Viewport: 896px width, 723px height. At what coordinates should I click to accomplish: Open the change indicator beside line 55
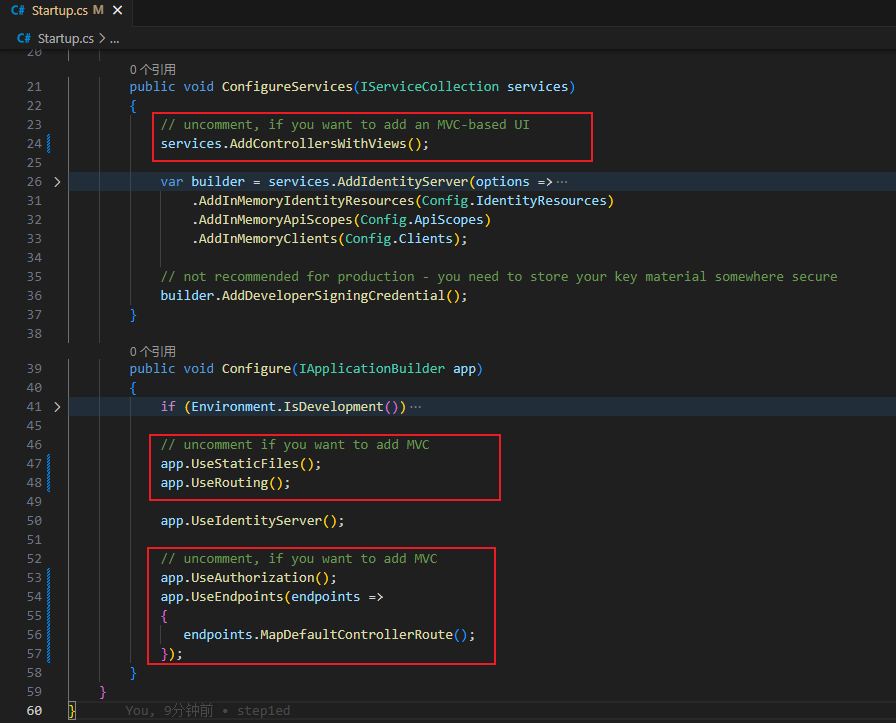49,616
